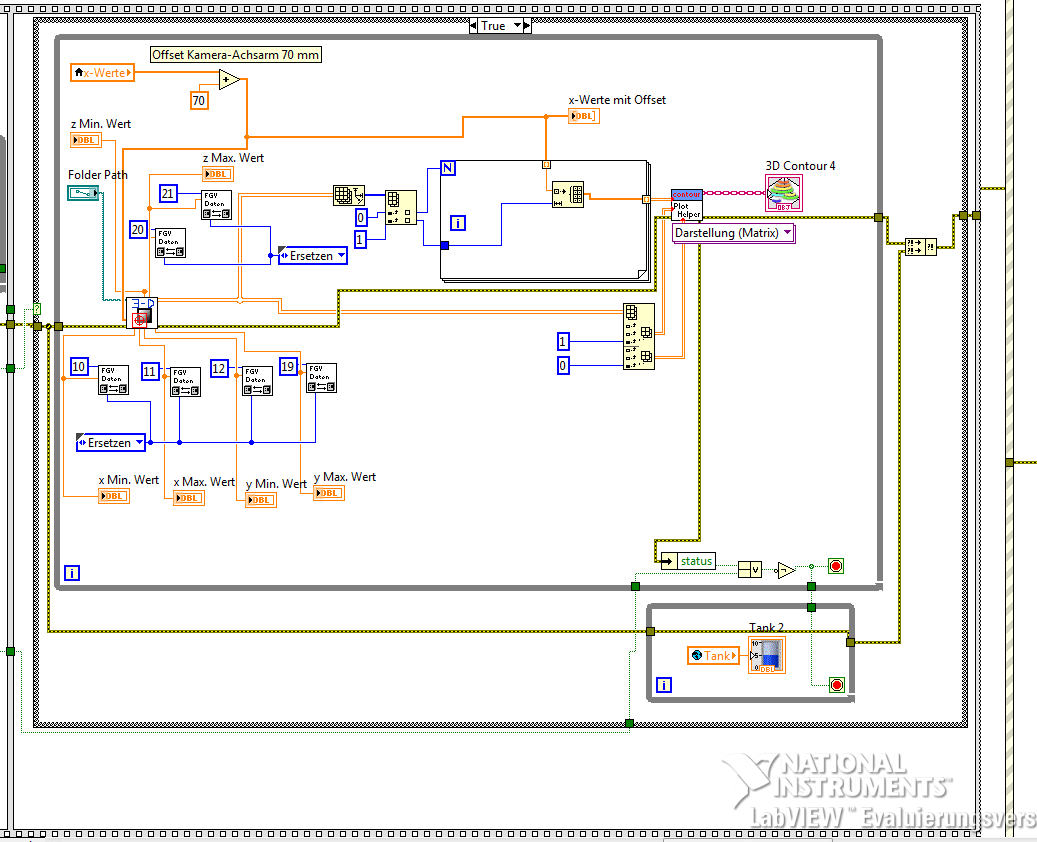Click the y Min. Wert DBL indicator
The image size is (1037, 842).
click(x=261, y=500)
